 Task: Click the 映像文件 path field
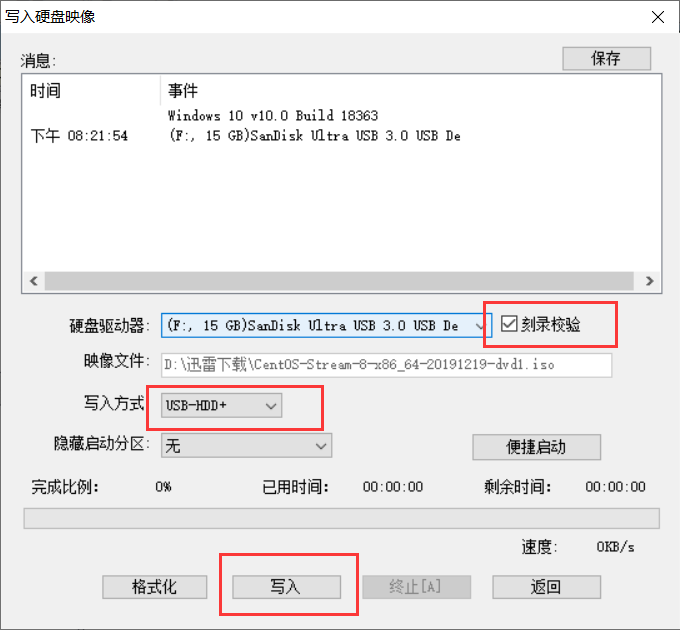click(386, 365)
